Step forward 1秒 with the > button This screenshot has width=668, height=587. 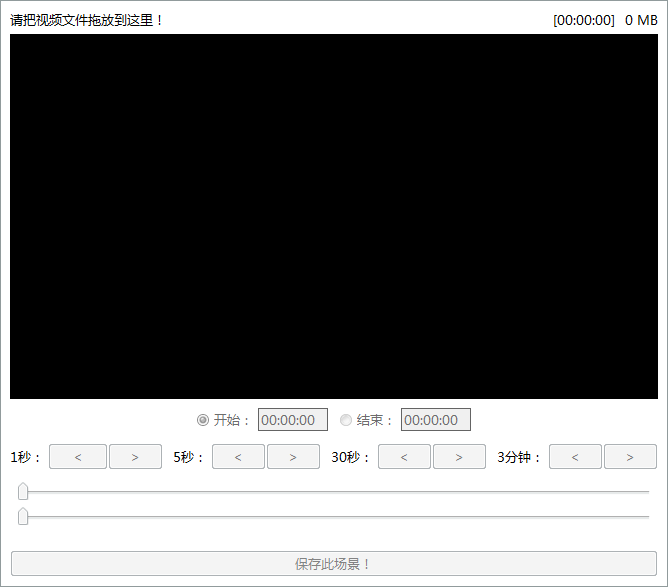[x=135, y=457]
